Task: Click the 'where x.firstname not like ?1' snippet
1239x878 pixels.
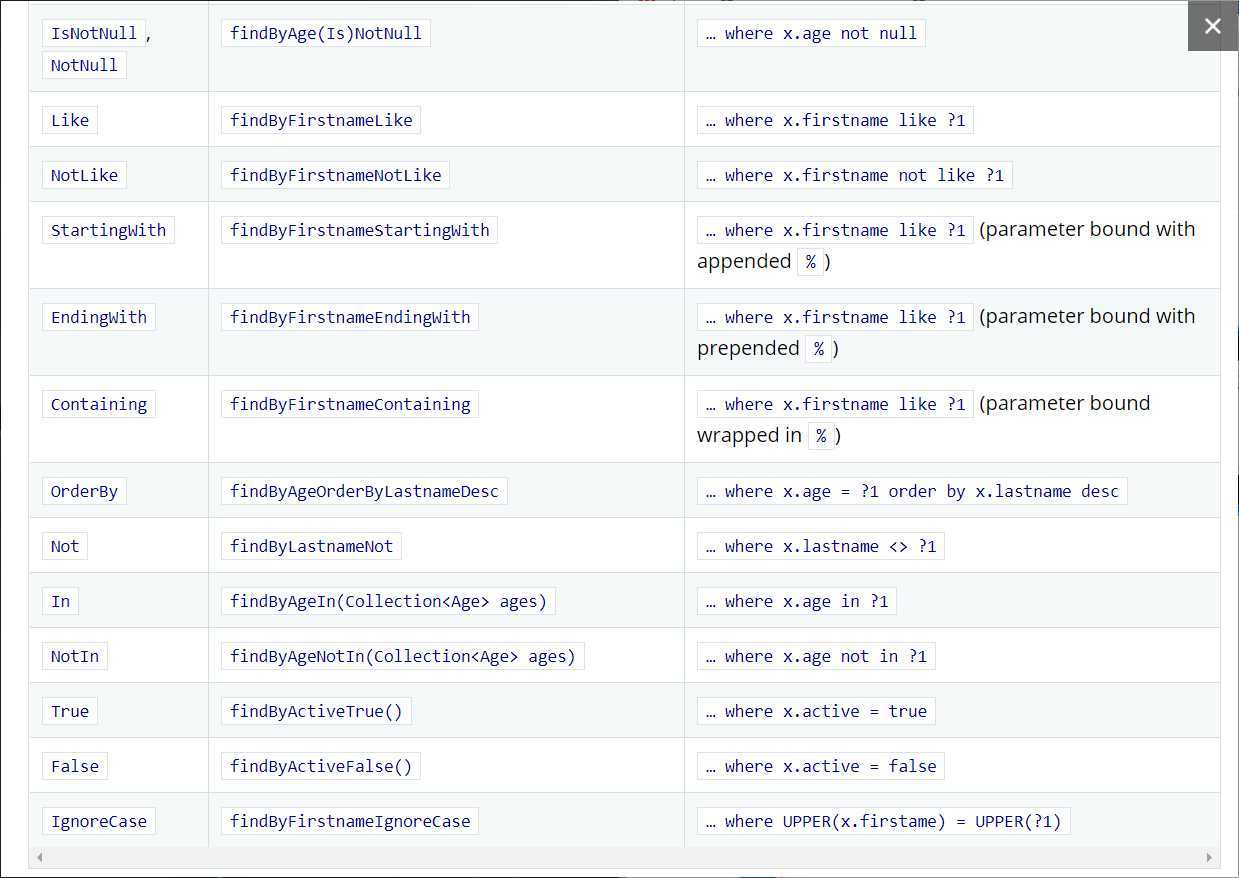Action: click(x=854, y=175)
